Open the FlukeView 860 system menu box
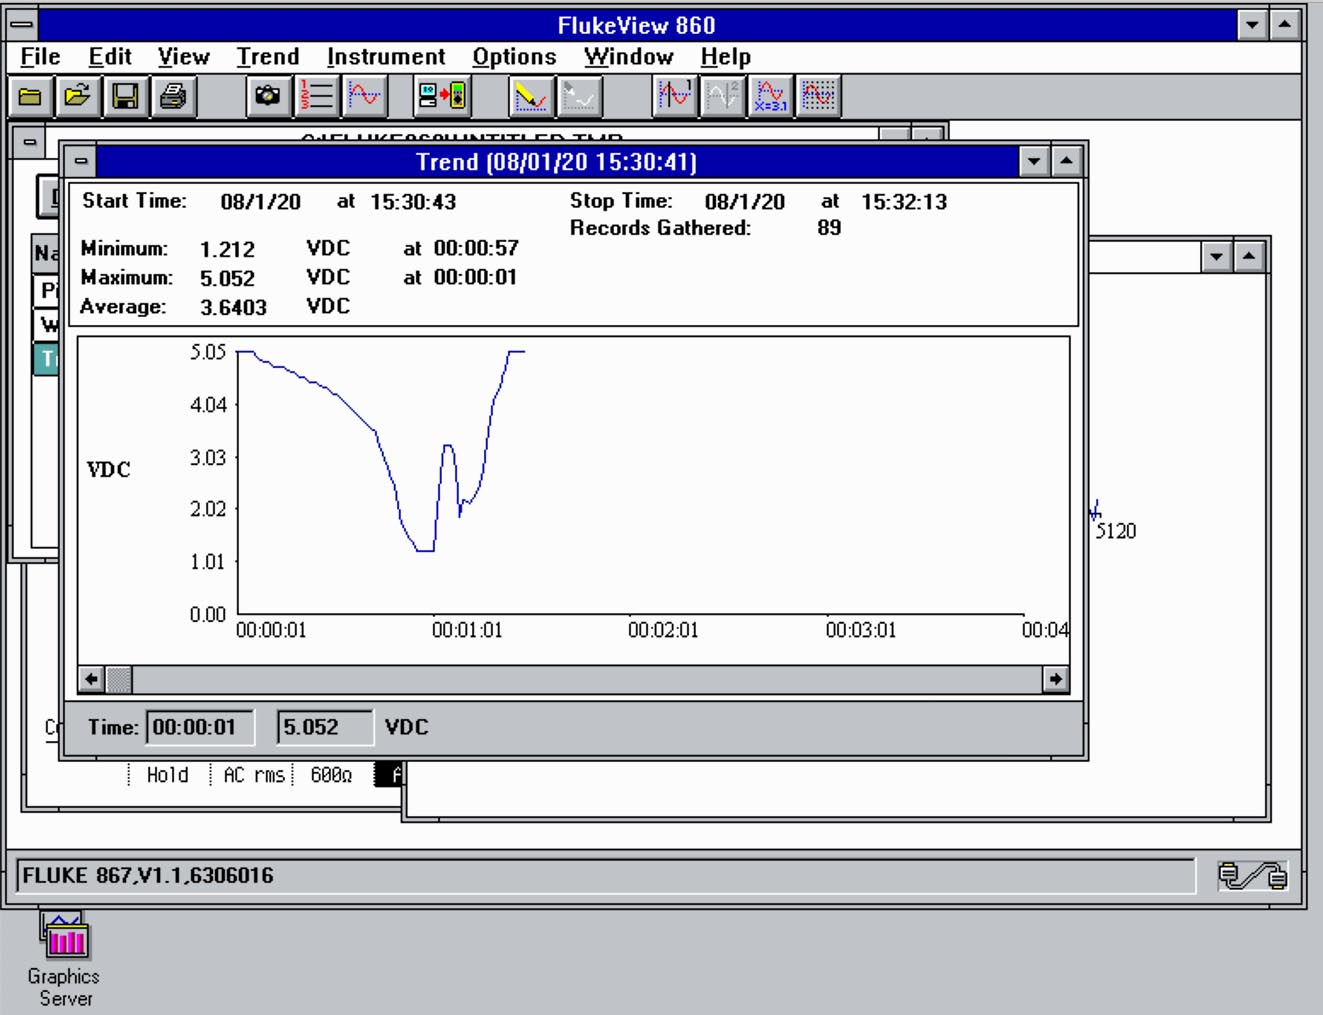1323x1015 pixels. click(x=22, y=25)
